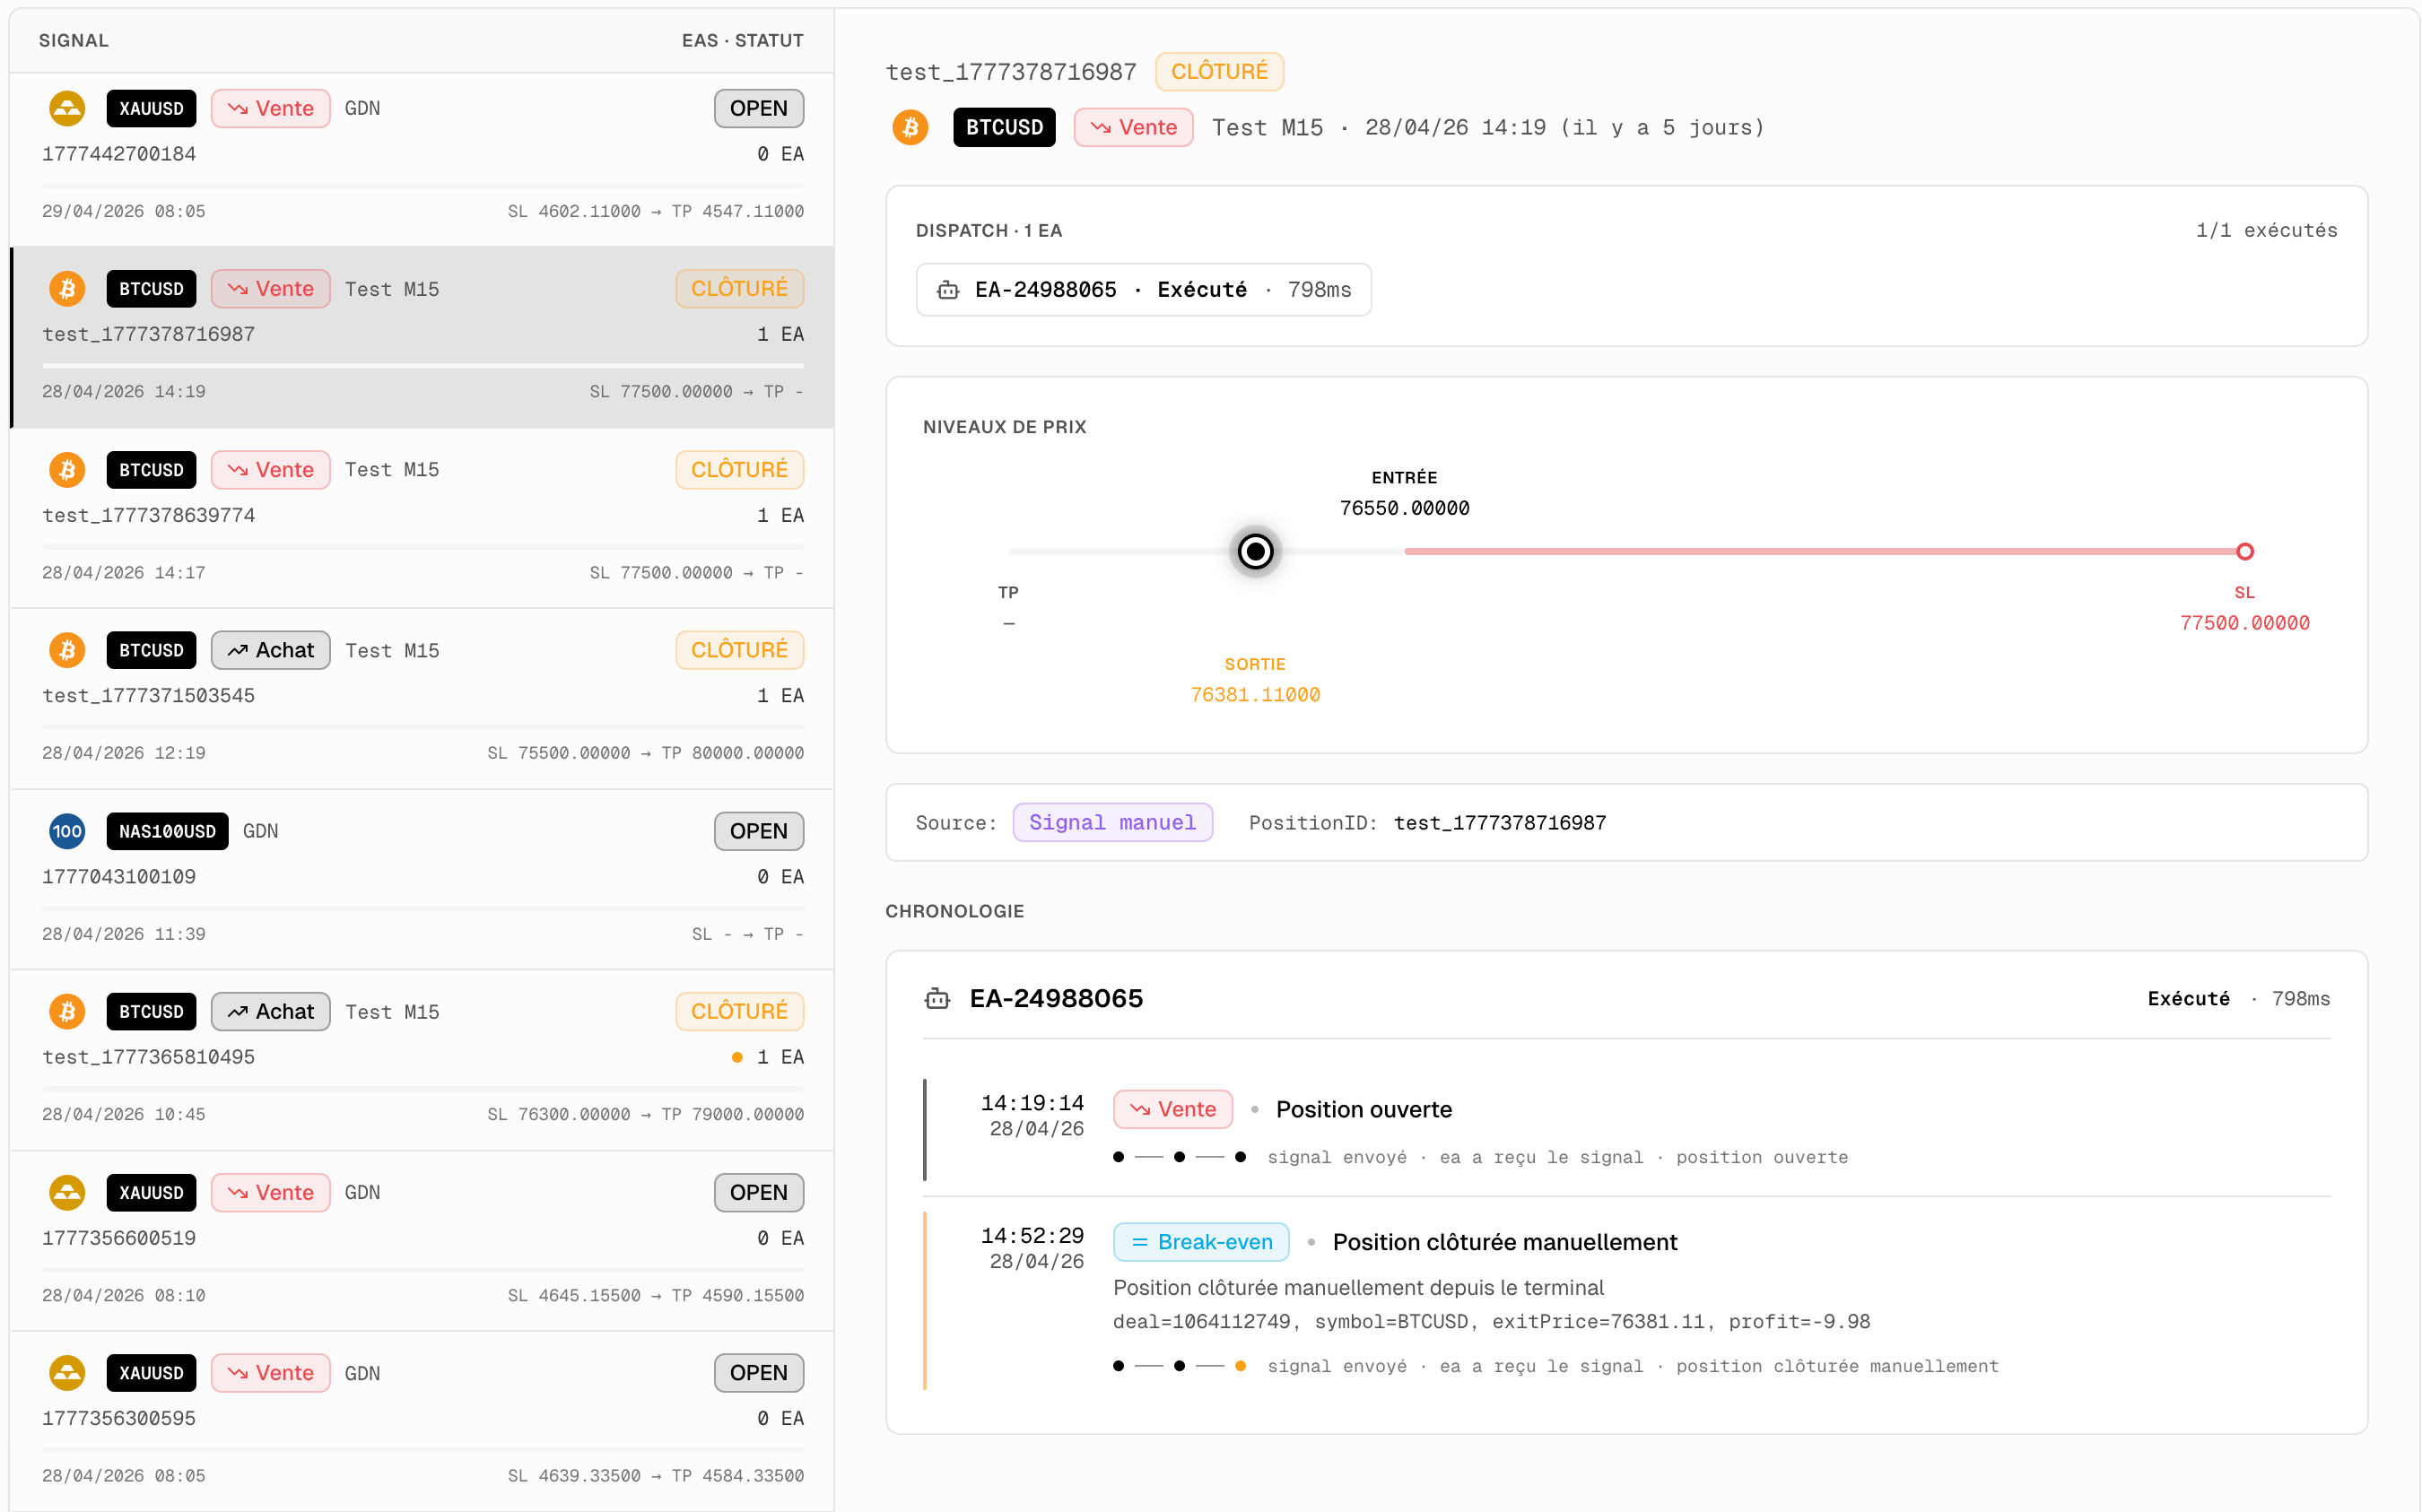The width and height of the screenshot is (2422, 1512).
Task: Click the gold icon in signal 1777356300595
Action: [67, 1373]
